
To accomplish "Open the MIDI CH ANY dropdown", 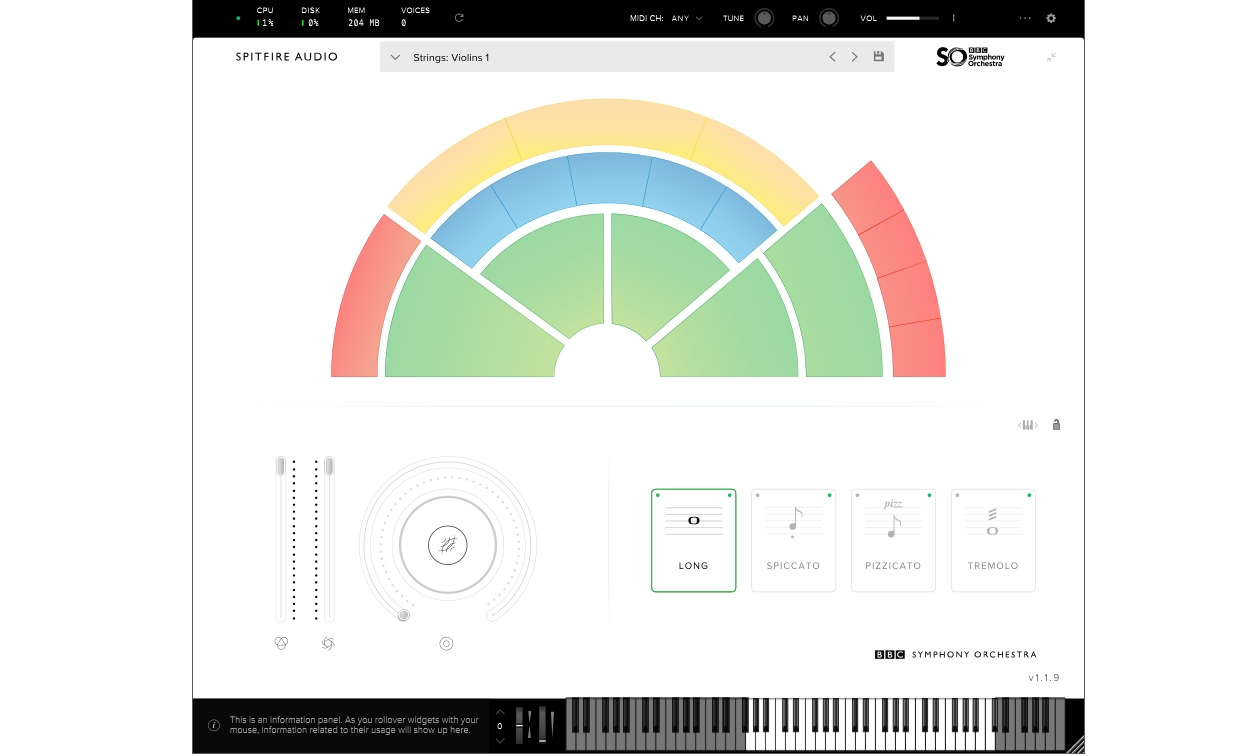I will coord(687,18).
